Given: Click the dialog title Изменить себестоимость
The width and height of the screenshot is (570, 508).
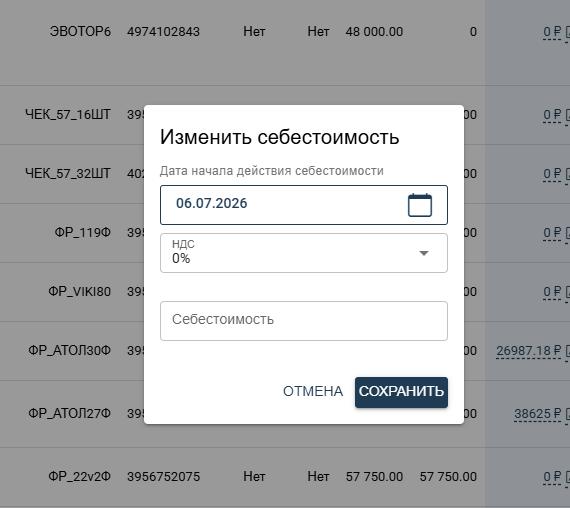Looking at the screenshot, I should [280, 137].
